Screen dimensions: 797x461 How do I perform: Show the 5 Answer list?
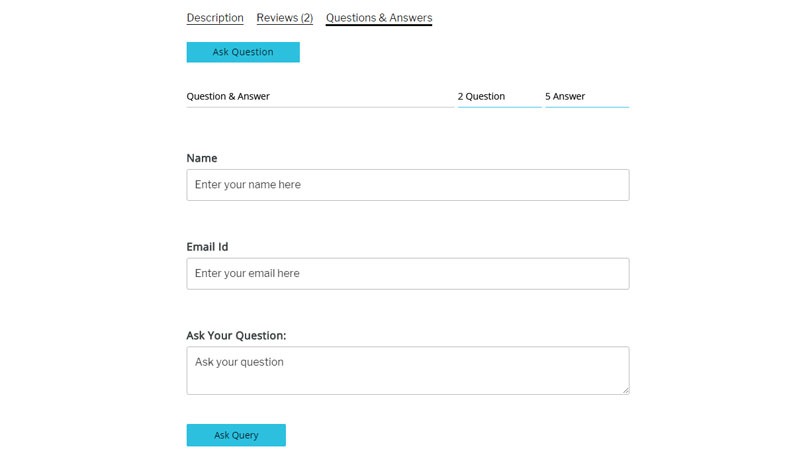565,97
